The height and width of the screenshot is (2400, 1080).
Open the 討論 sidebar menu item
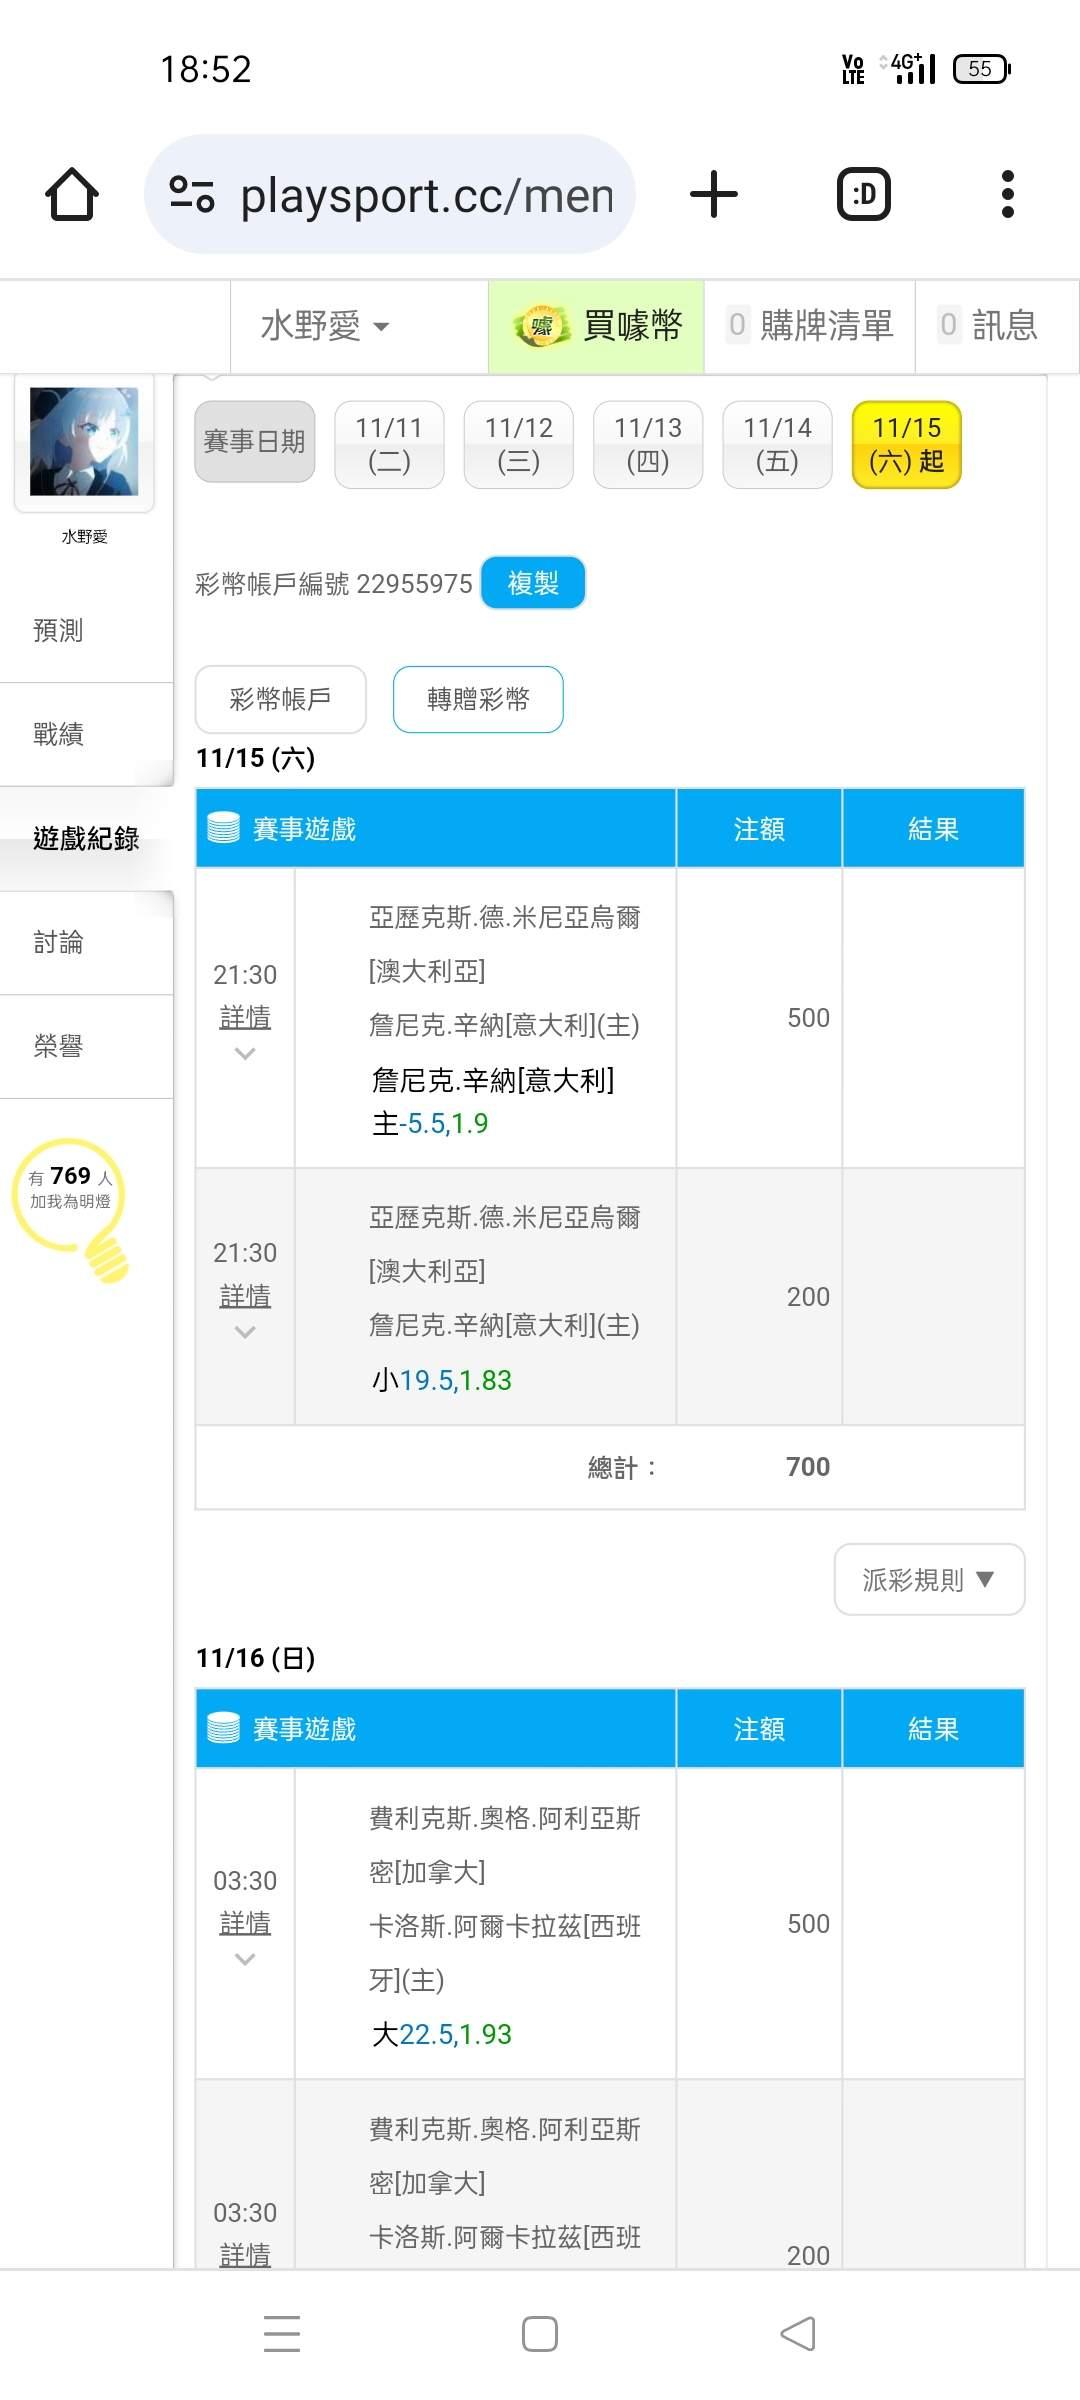pyautogui.click(x=59, y=942)
